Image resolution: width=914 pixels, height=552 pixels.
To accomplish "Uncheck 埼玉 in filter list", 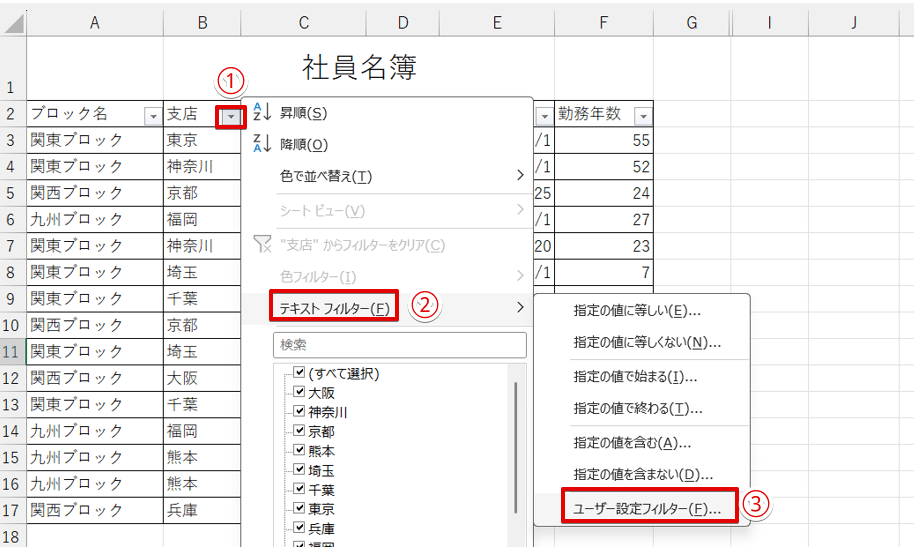I will coord(299,469).
